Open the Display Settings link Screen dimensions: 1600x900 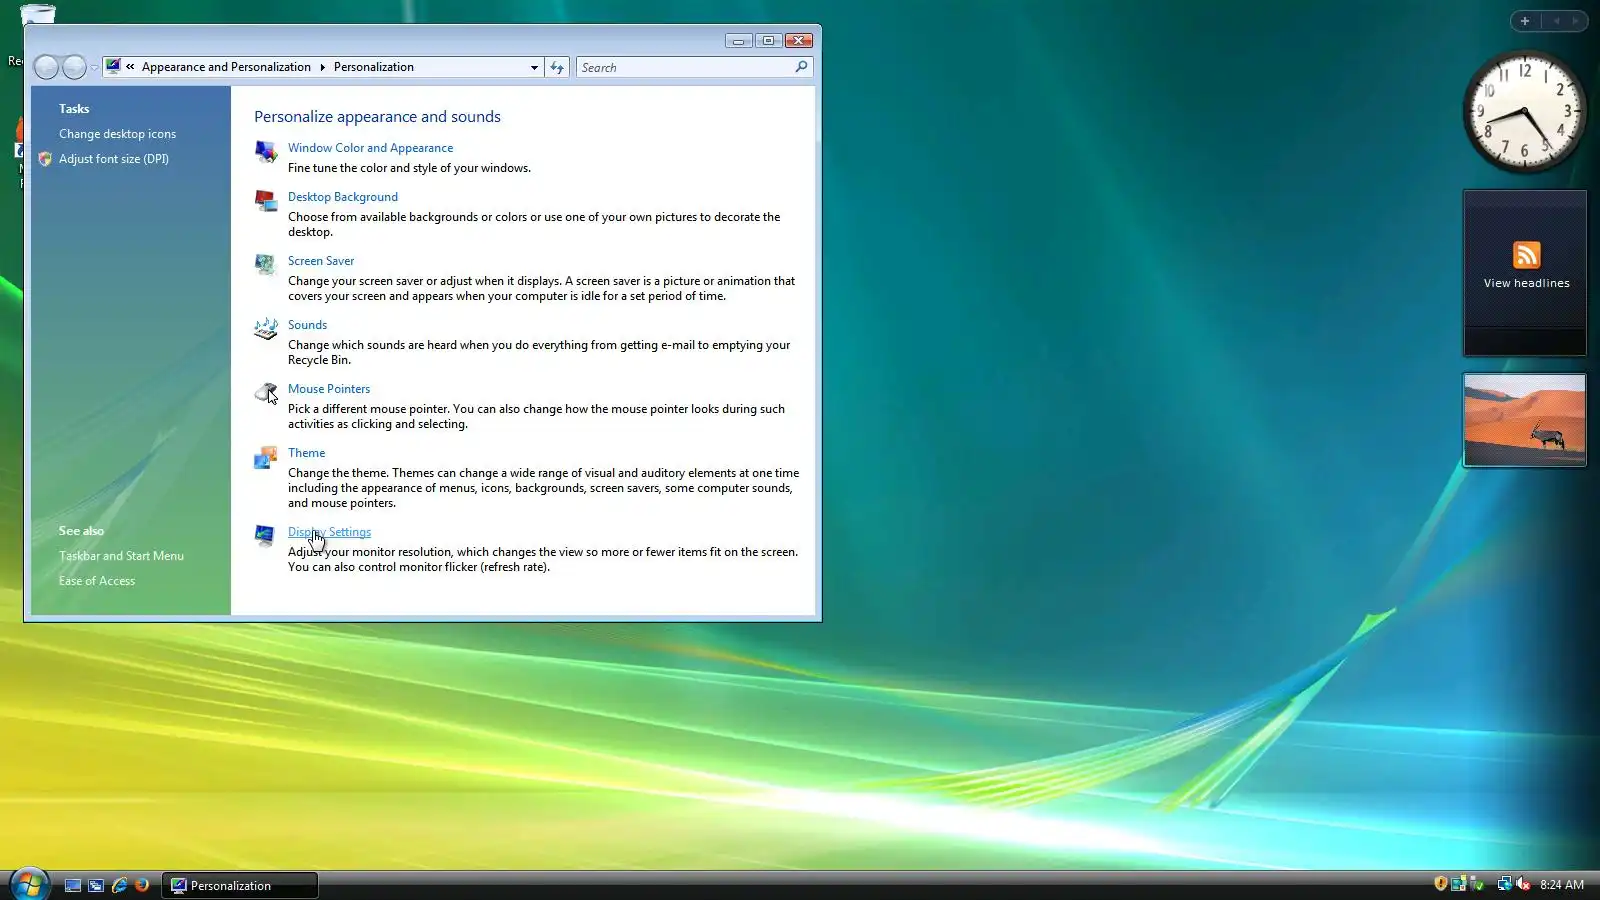tap(329, 532)
